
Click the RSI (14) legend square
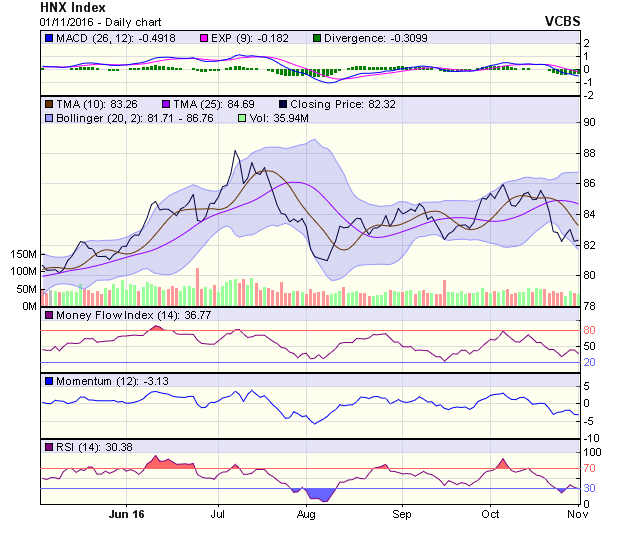[x=48, y=446]
